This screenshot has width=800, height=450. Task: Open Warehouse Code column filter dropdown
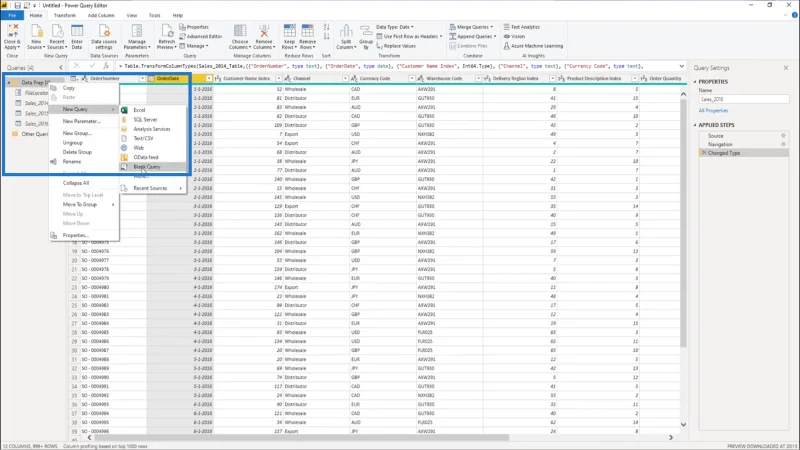coord(478,79)
